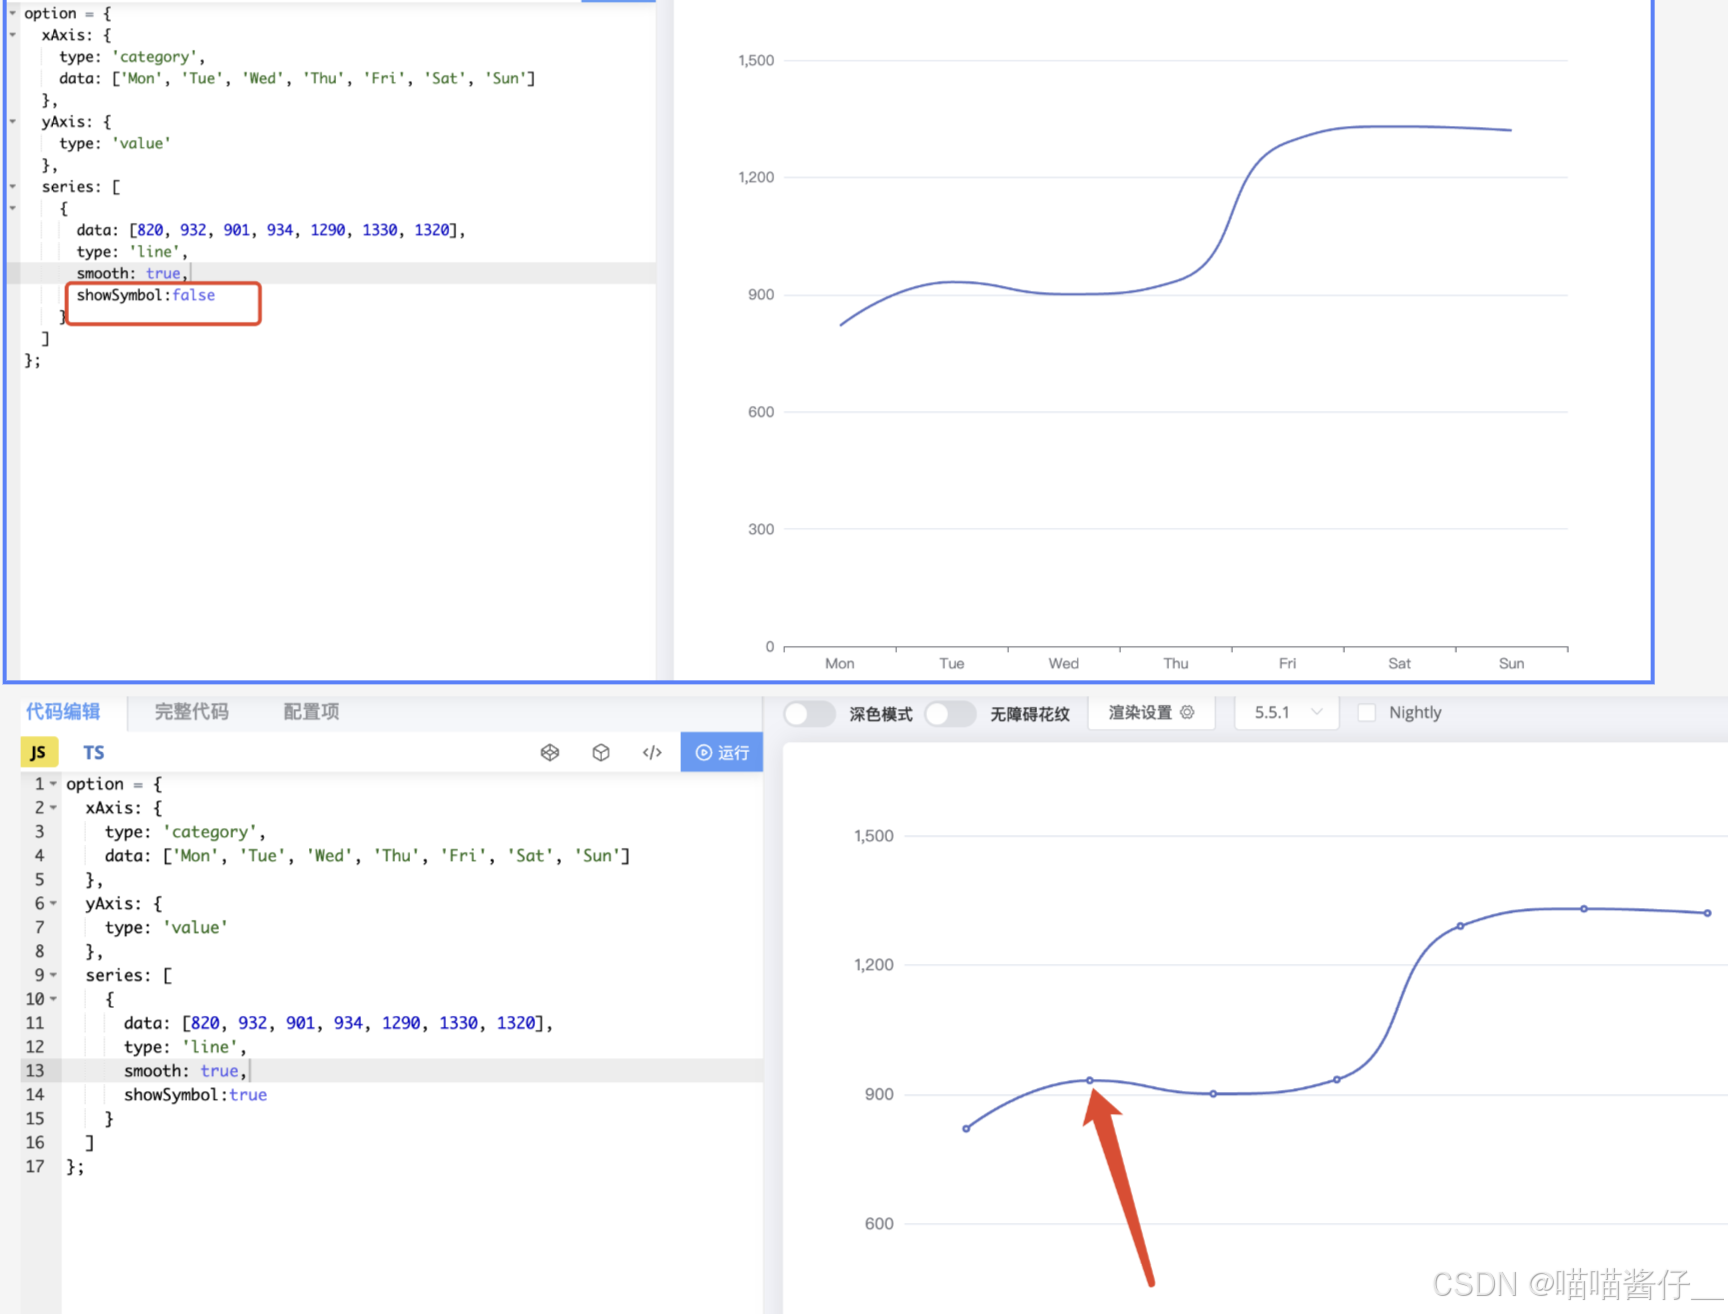Image resolution: width=1728 pixels, height=1314 pixels.
Task: Click the 'Sun' axis label in upper chart
Action: [1511, 663]
